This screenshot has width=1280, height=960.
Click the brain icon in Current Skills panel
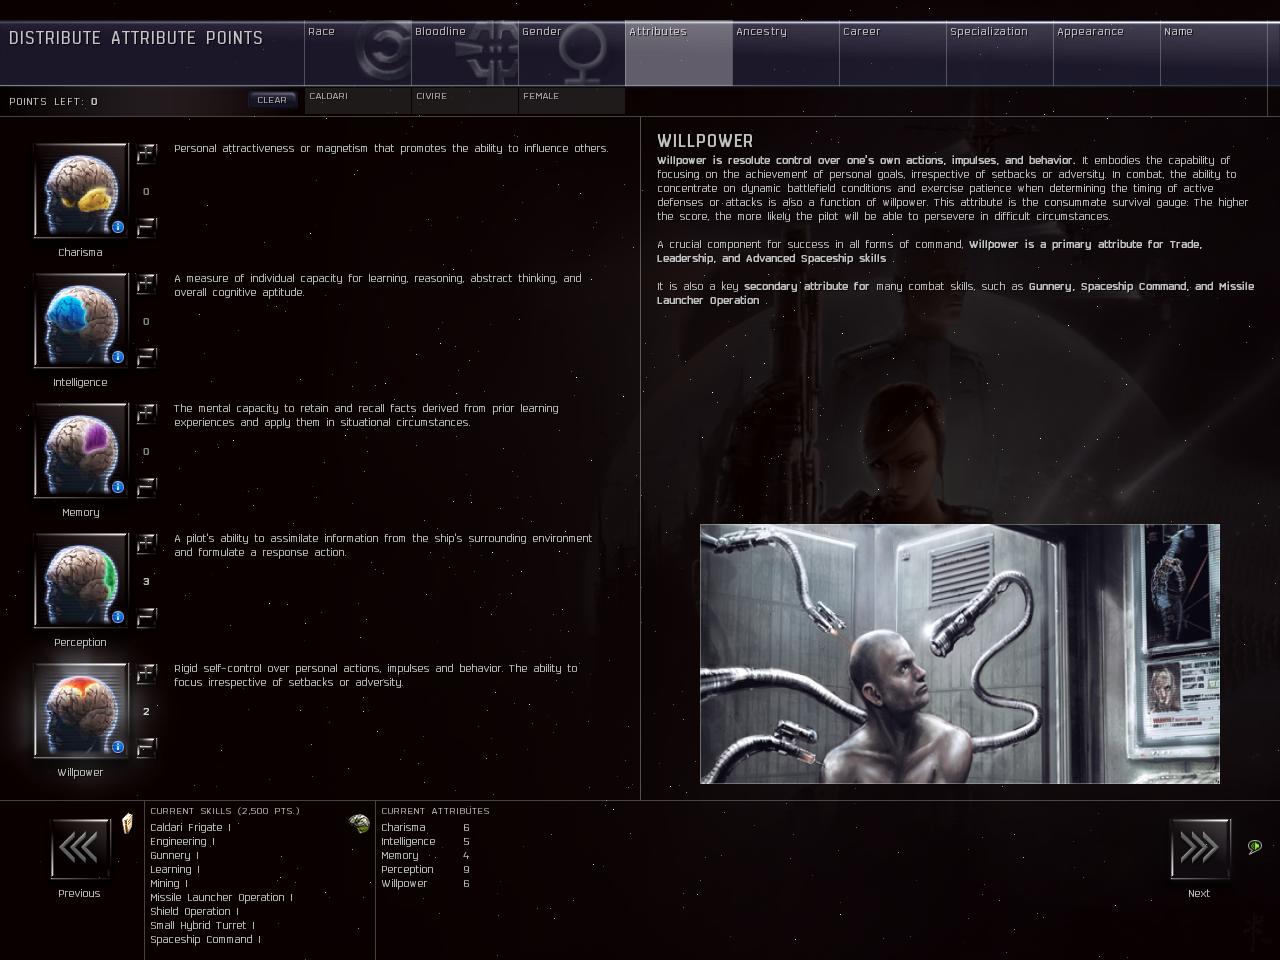click(359, 823)
